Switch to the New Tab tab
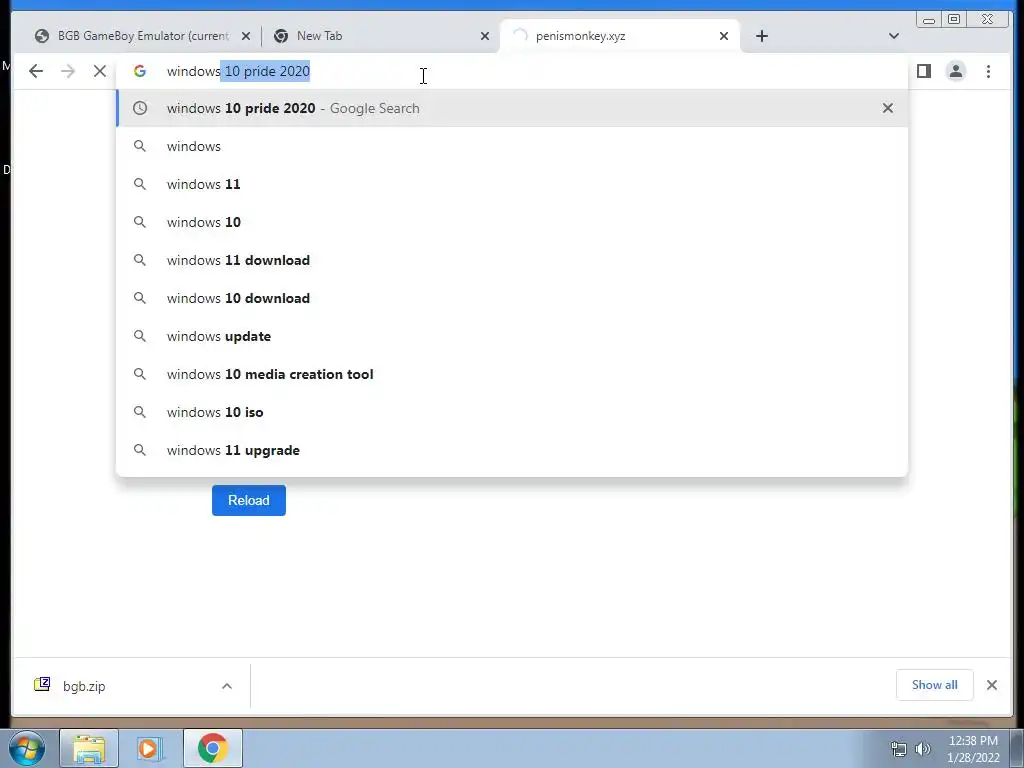This screenshot has height=768, width=1024. click(x=381, y=36)
